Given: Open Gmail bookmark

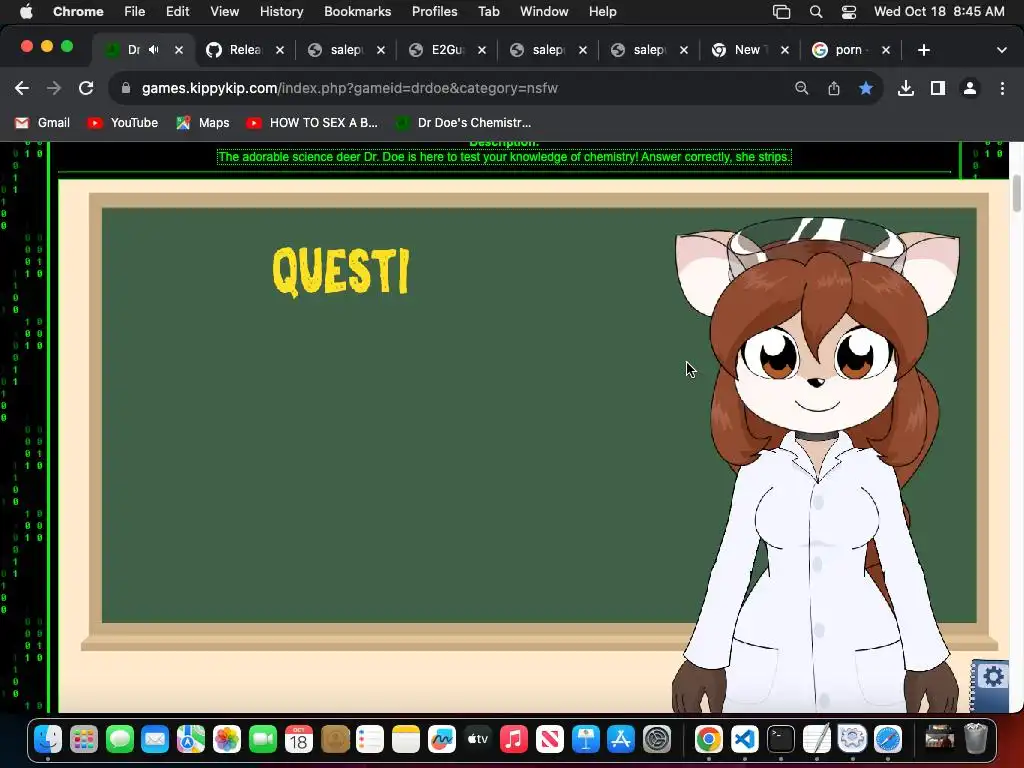Looking at the screenshot, I should (42, 123).
